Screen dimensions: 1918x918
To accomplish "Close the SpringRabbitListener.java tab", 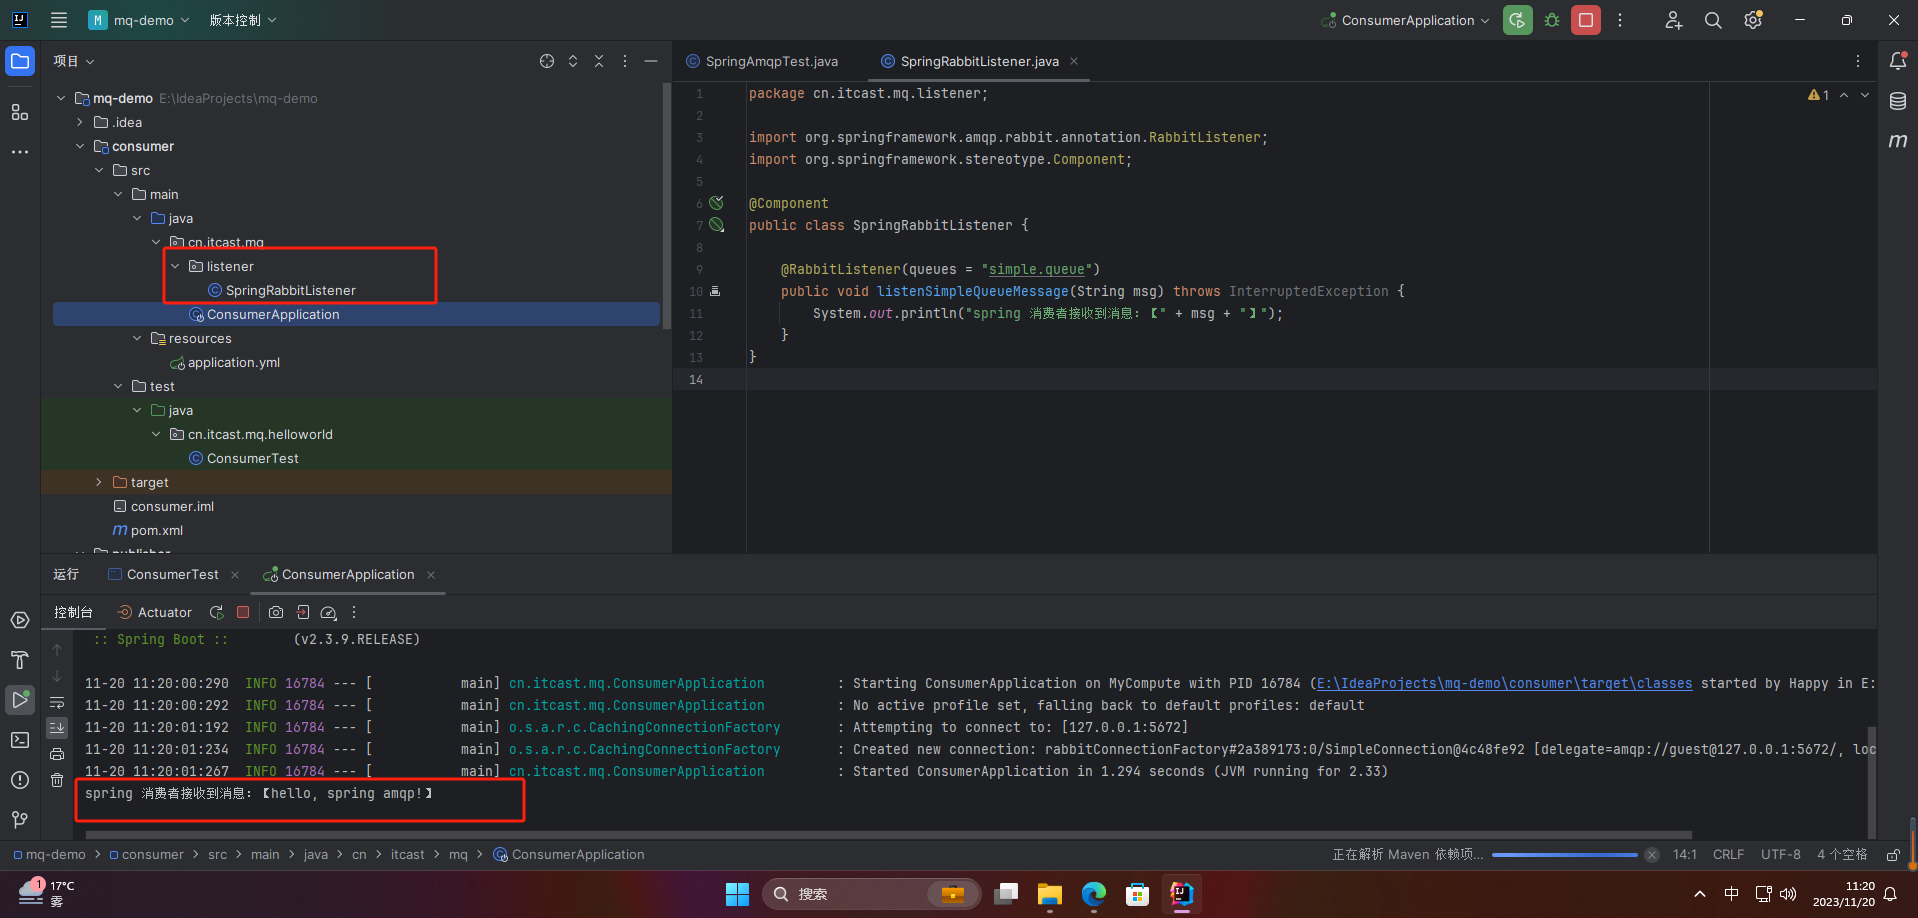I will click(x=1074, y=61).
